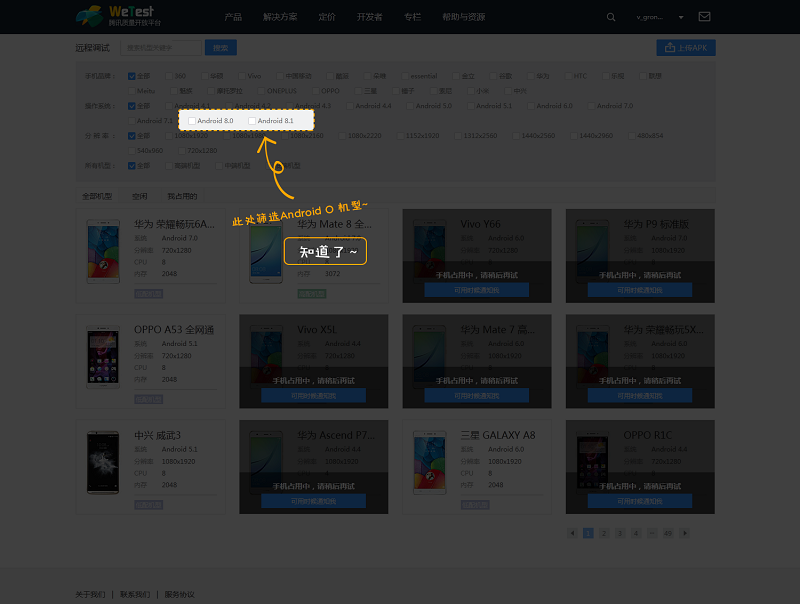Click the OPPO A53 全网通 phone image
This screenshot has height=604, width=800.
click(103, 357)
